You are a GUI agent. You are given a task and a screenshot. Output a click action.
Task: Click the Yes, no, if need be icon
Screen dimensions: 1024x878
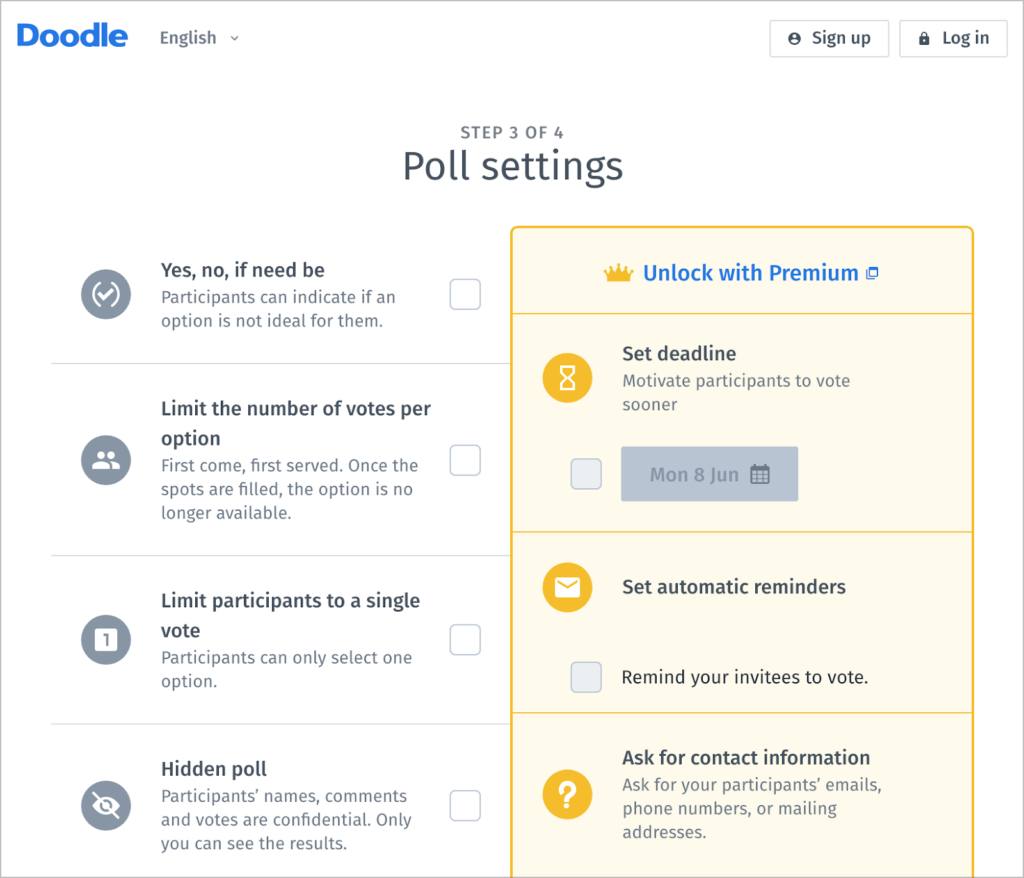tap(106, 294)
